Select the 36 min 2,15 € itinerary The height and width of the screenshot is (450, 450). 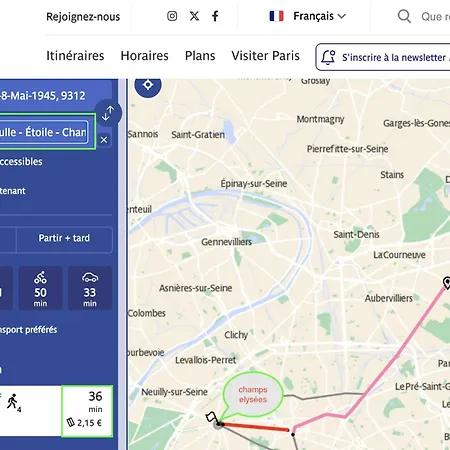[x=87, y=411]
